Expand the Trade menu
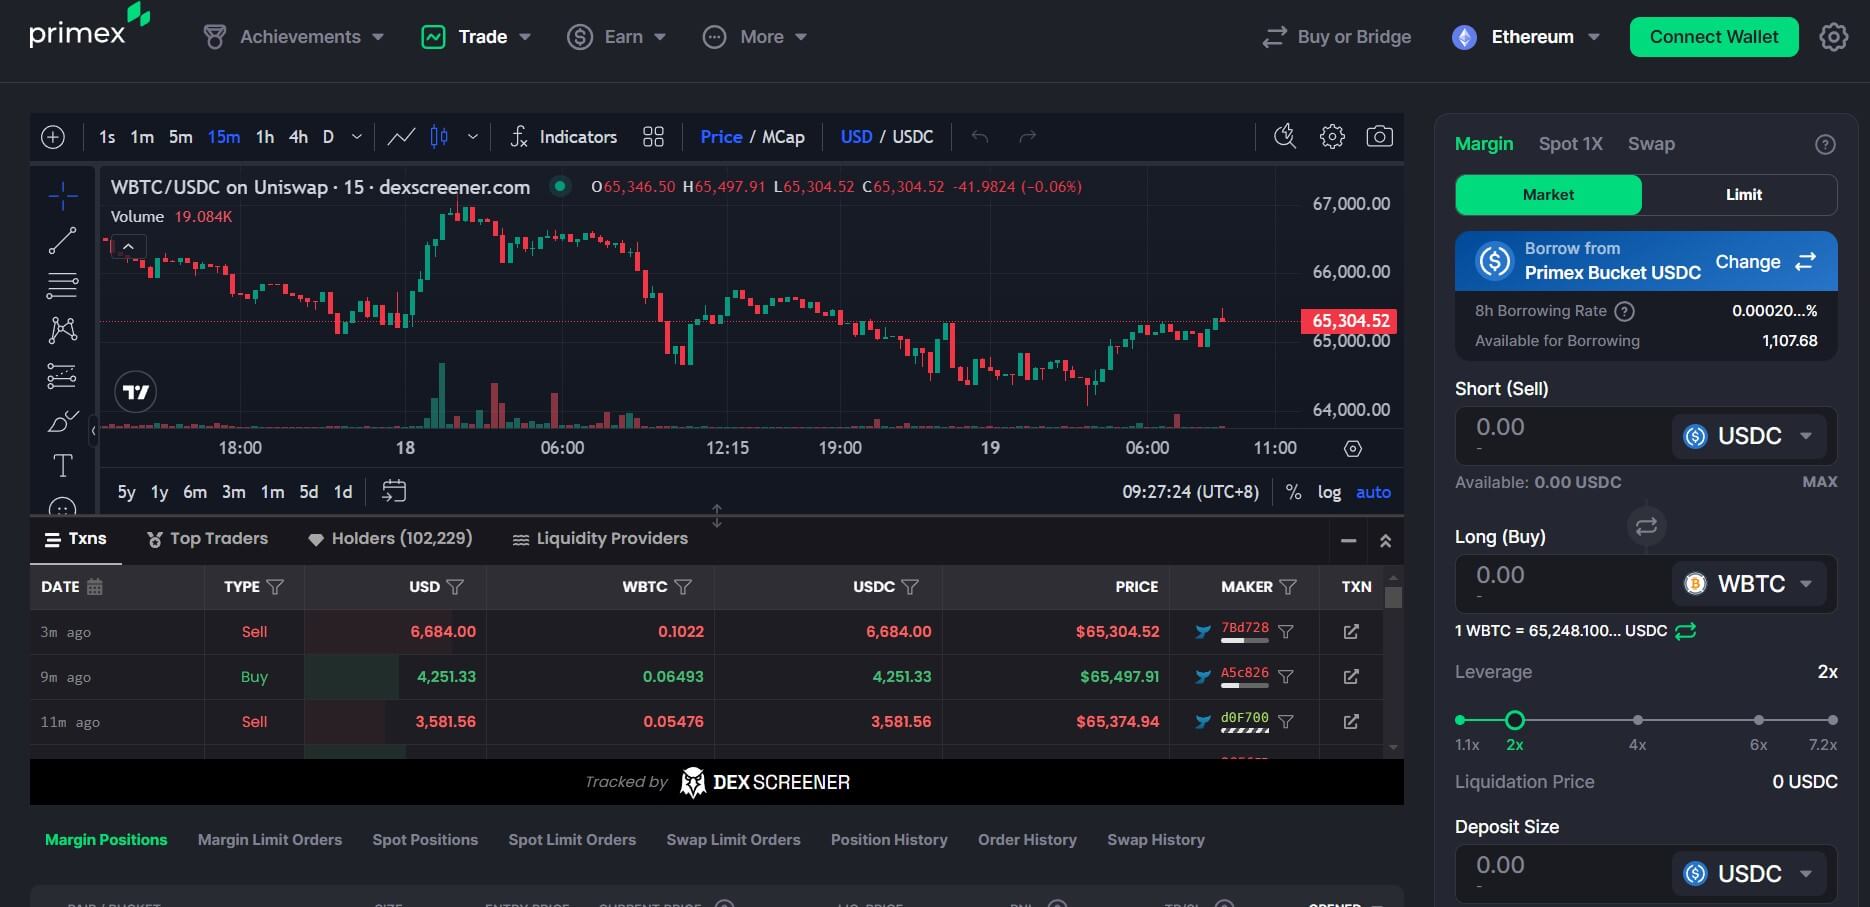Screen dimensions: 1870x907 476,37
